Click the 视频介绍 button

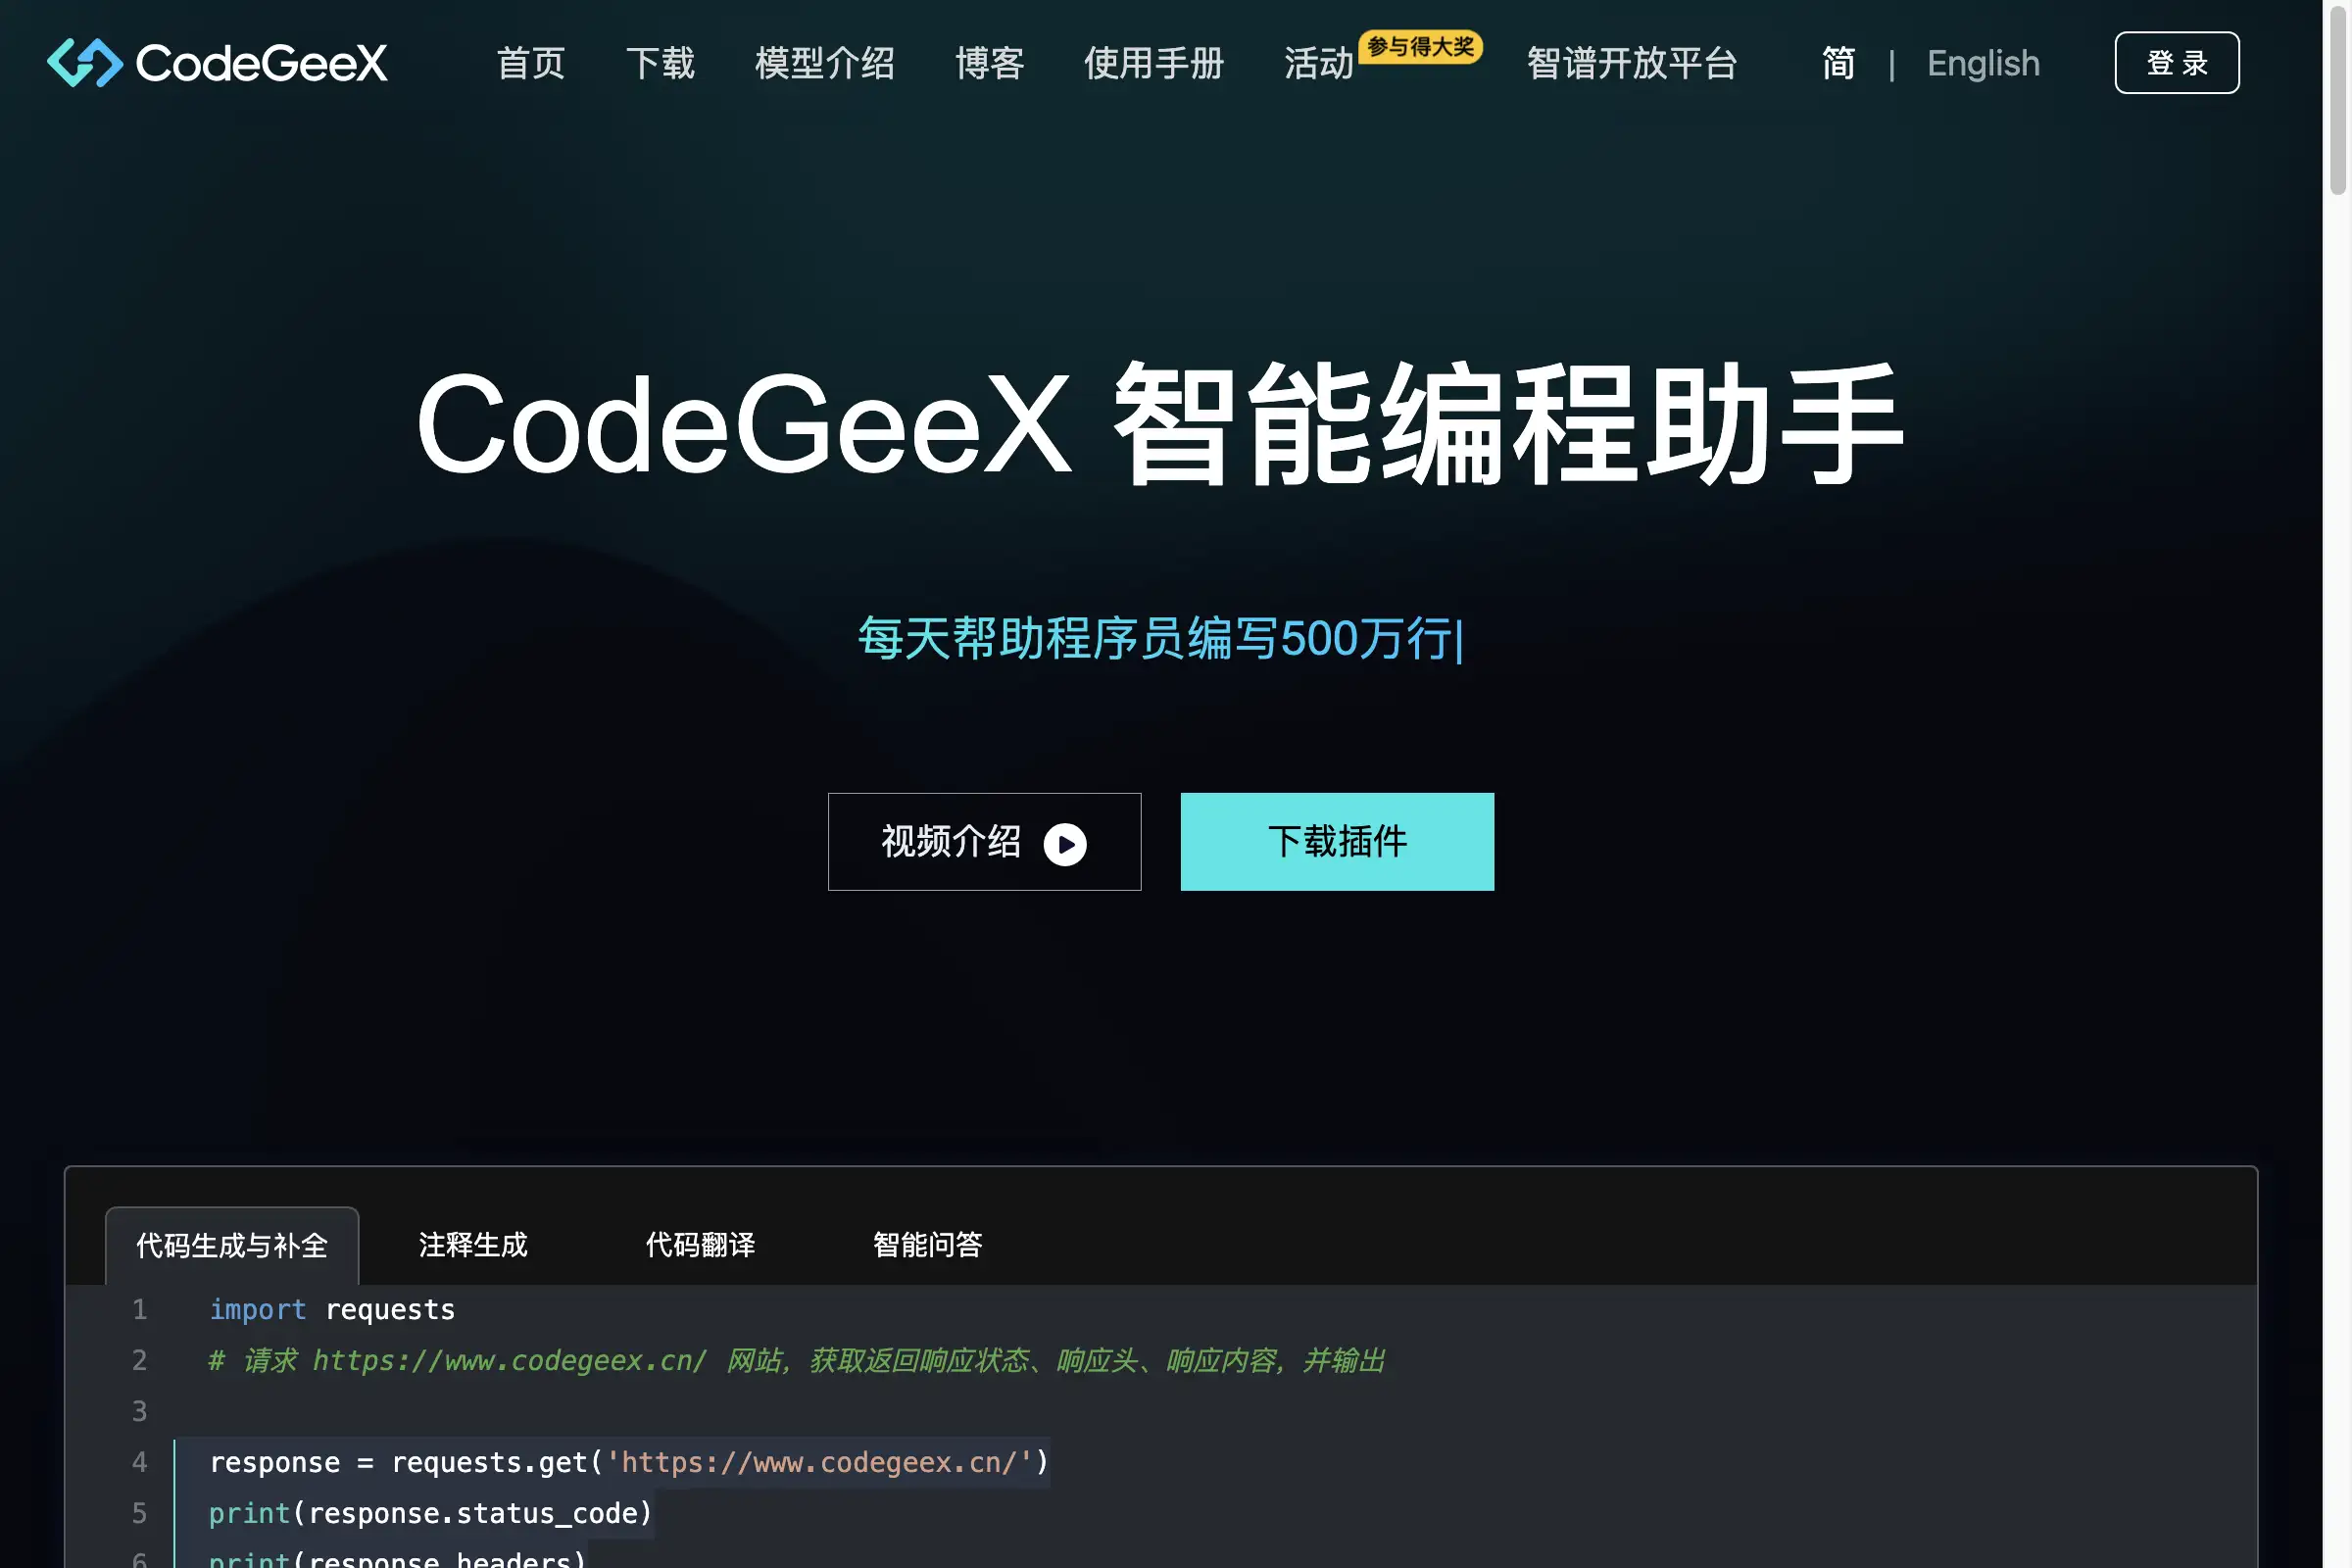click(x=984, y=840)
